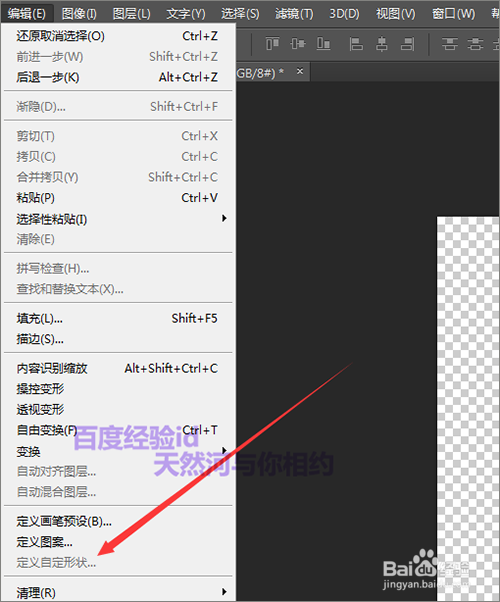
Task: Select the 自动混合图层... menu entry
Action: click(118, 492)
